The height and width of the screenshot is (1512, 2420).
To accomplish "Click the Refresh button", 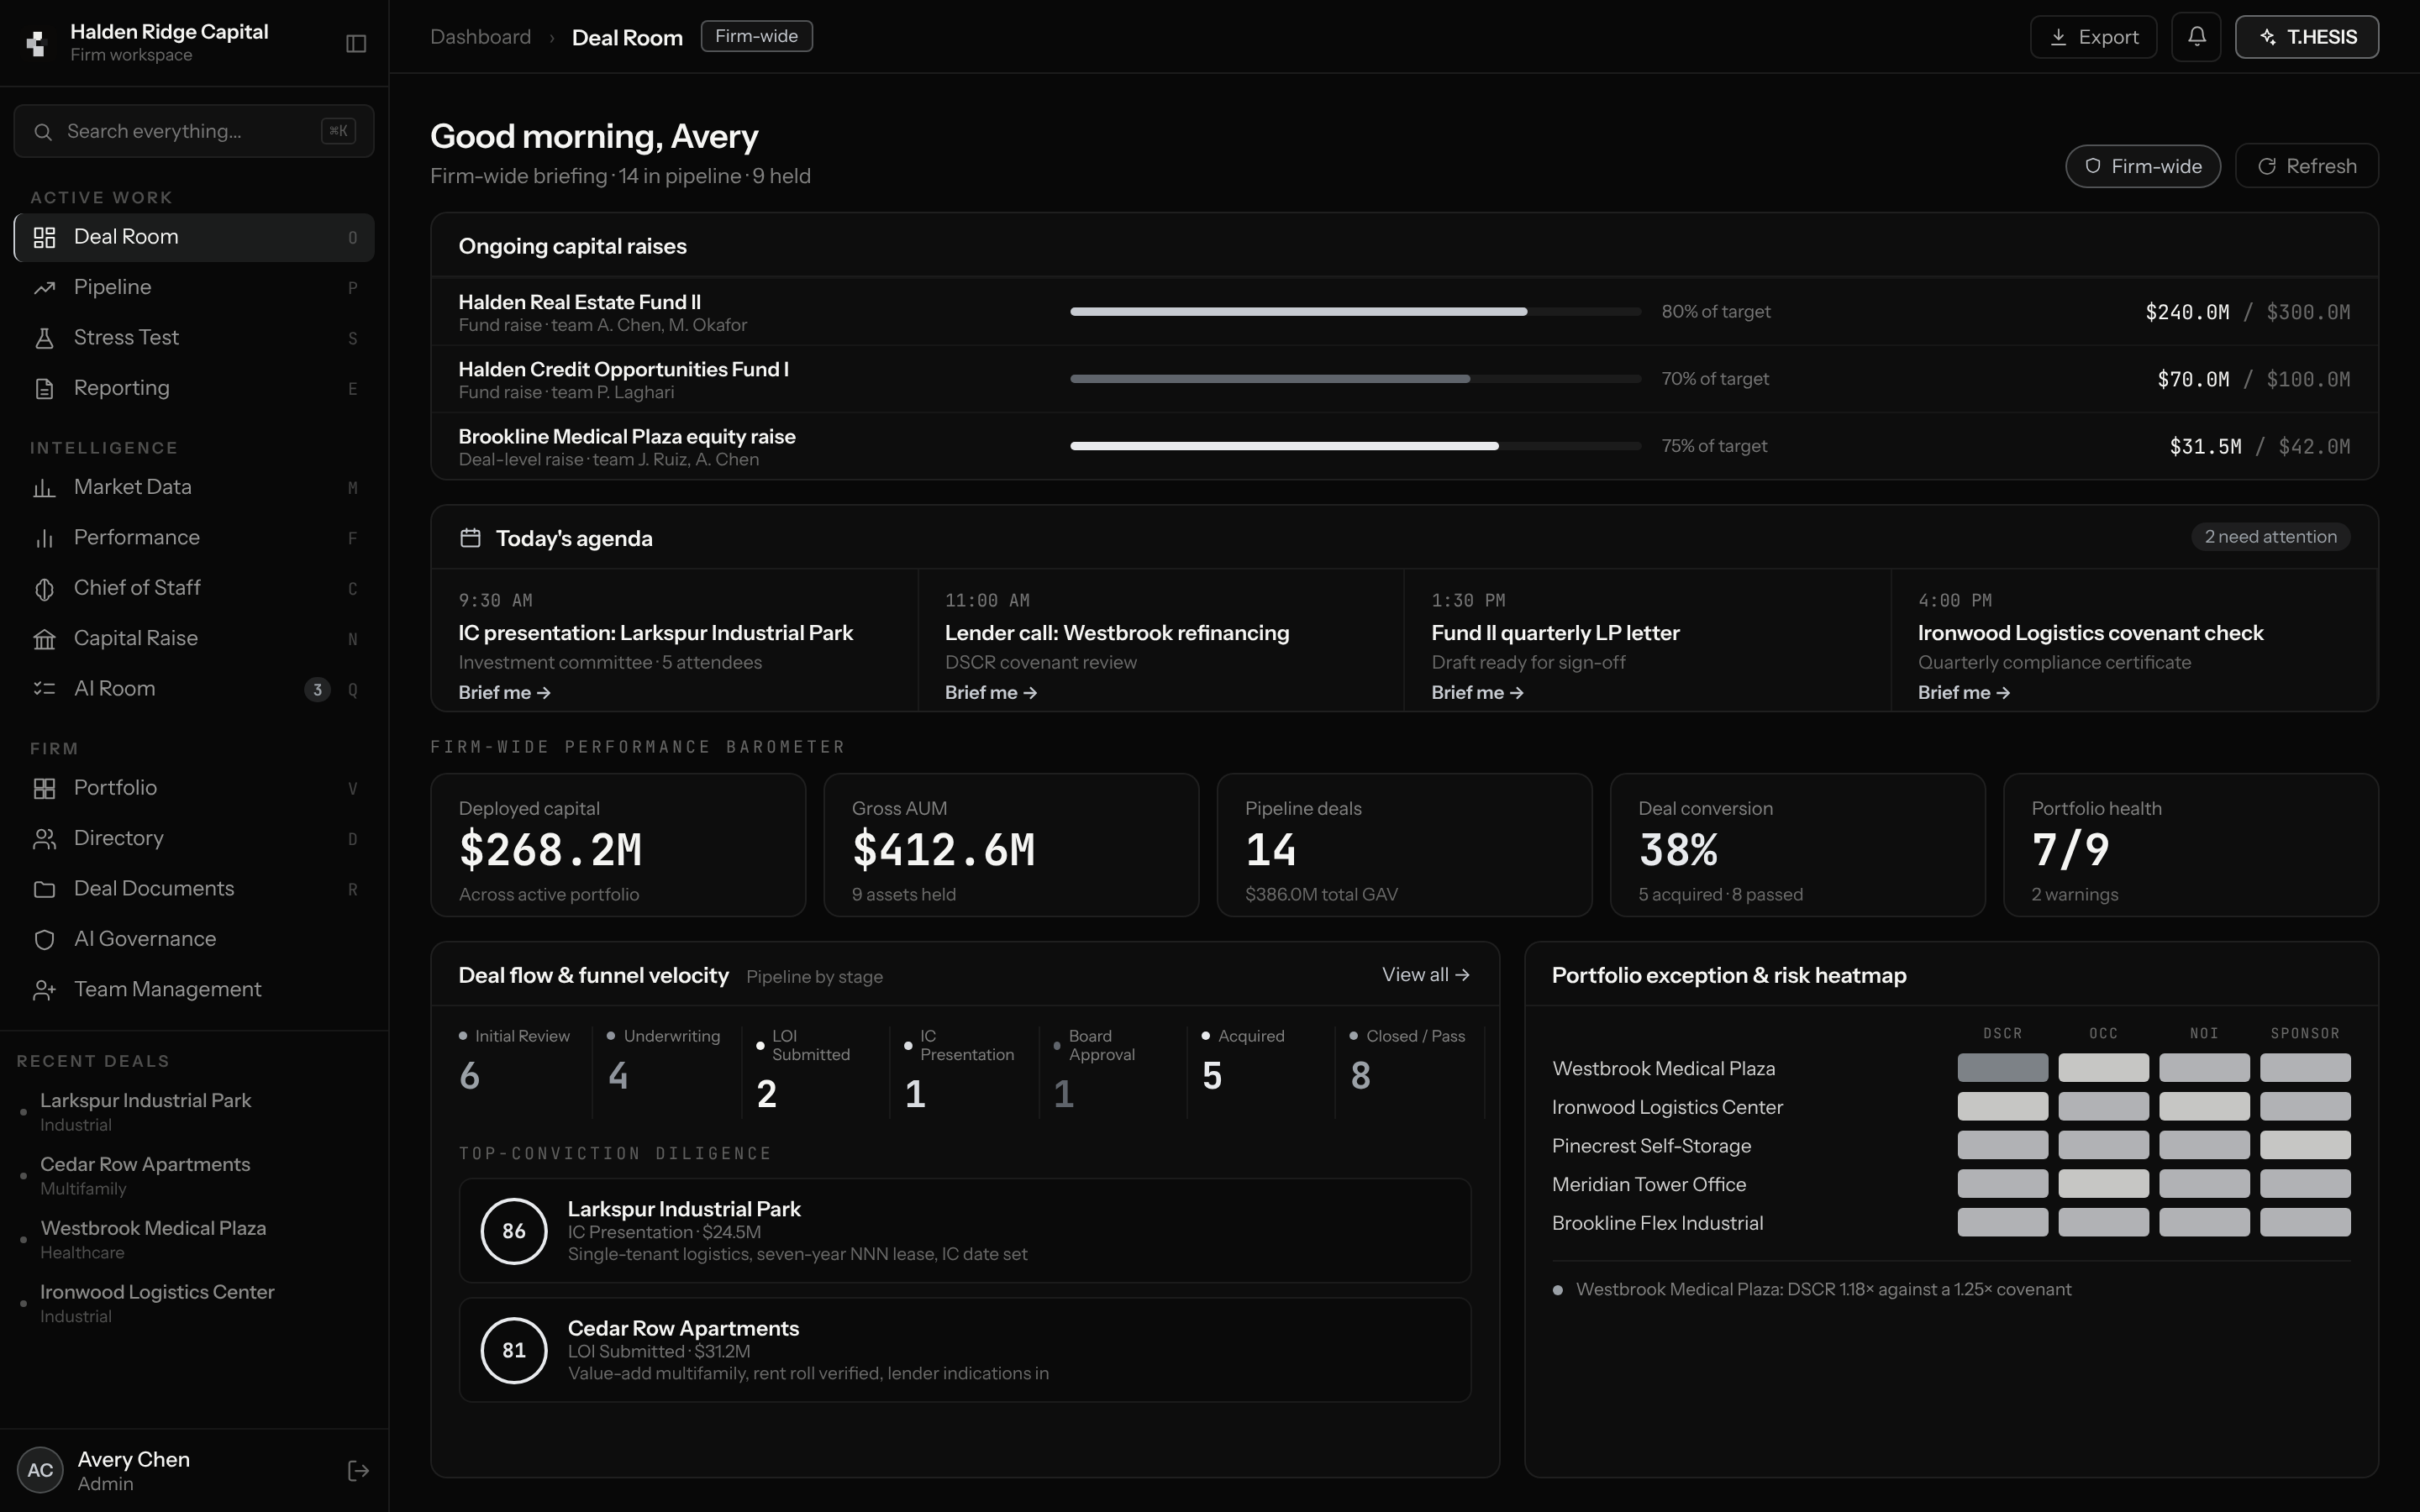I will tap(2306, 166).
